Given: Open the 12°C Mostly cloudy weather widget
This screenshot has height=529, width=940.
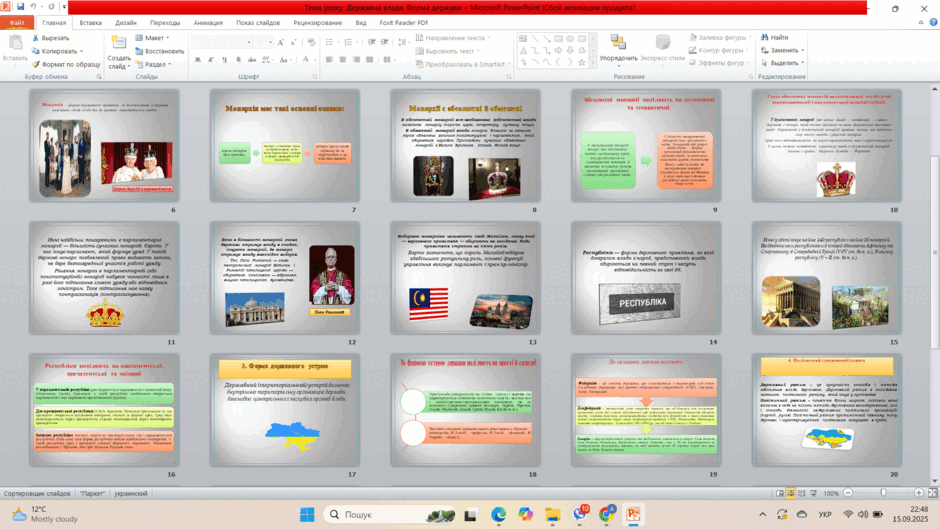Looking at the screenshot, I should [x=45, y=514].
